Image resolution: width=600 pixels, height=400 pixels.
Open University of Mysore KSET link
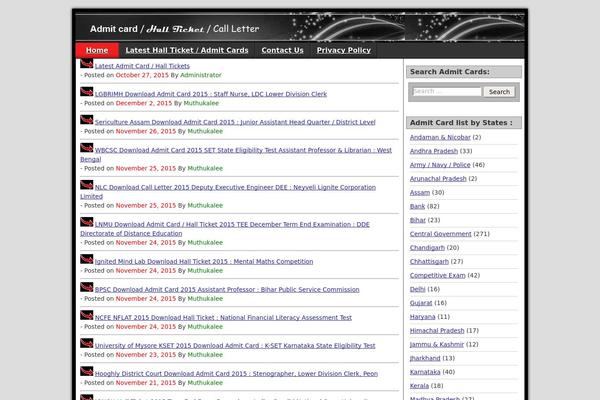[235, 345]
